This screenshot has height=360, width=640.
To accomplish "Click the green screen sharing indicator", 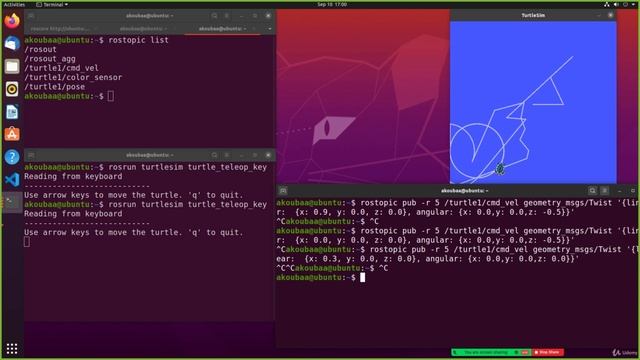I will 491,352.
